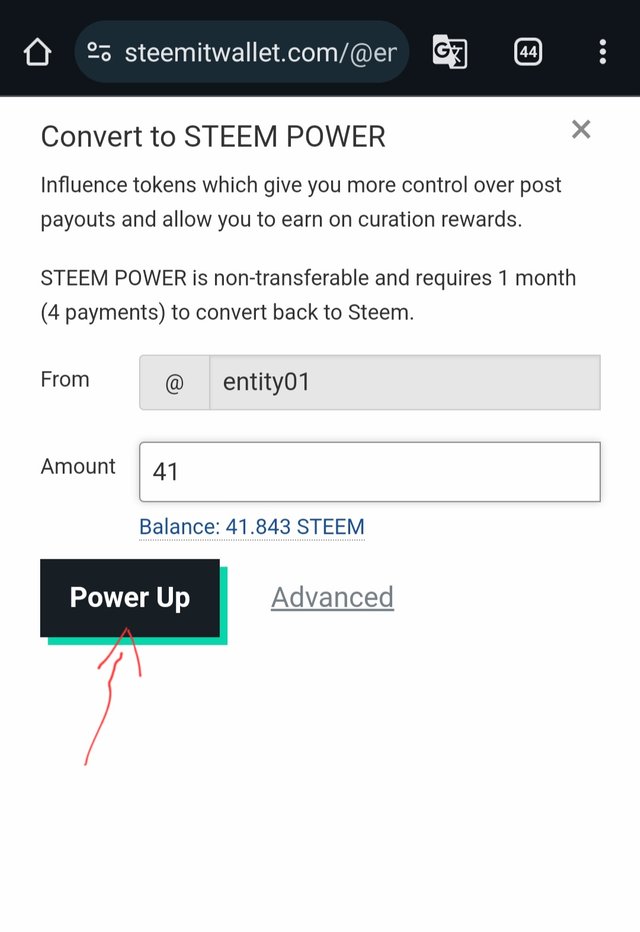Click the Influence tokens description text

[x=300, y=202]
